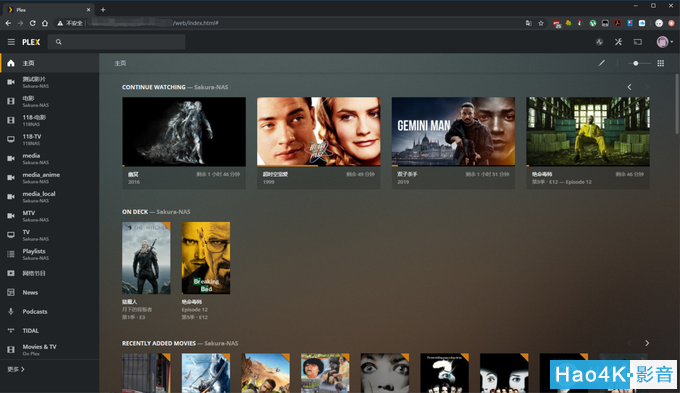Open Breaking Bad episode thumbnail in Continue Watching
Viewport: 680px width, 393px height.
(x=588, y=131)
